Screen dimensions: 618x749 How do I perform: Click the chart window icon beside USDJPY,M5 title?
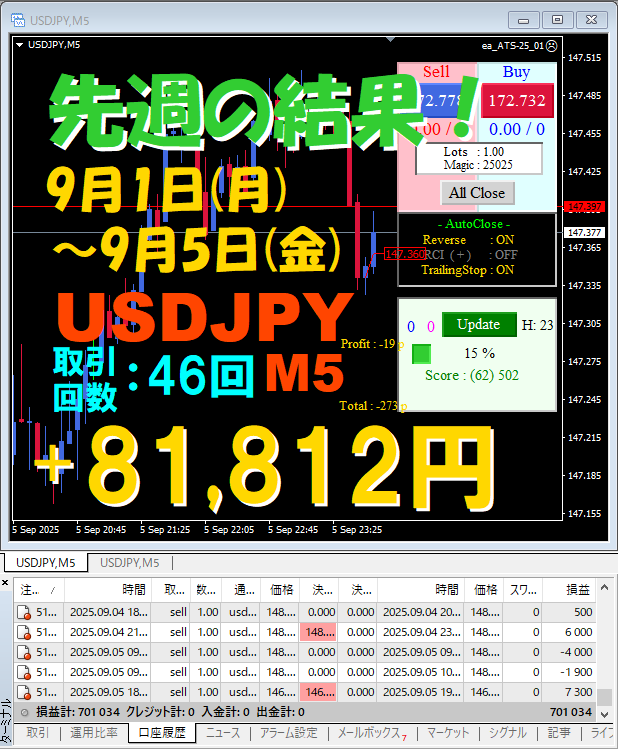pos(18,20)
